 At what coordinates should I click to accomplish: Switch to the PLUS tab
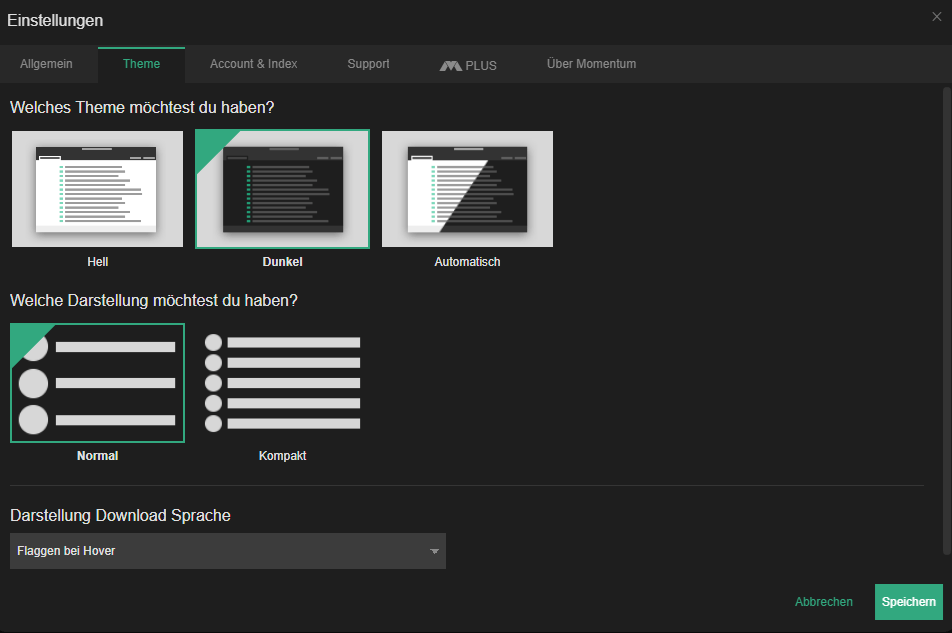coord(467,64)
